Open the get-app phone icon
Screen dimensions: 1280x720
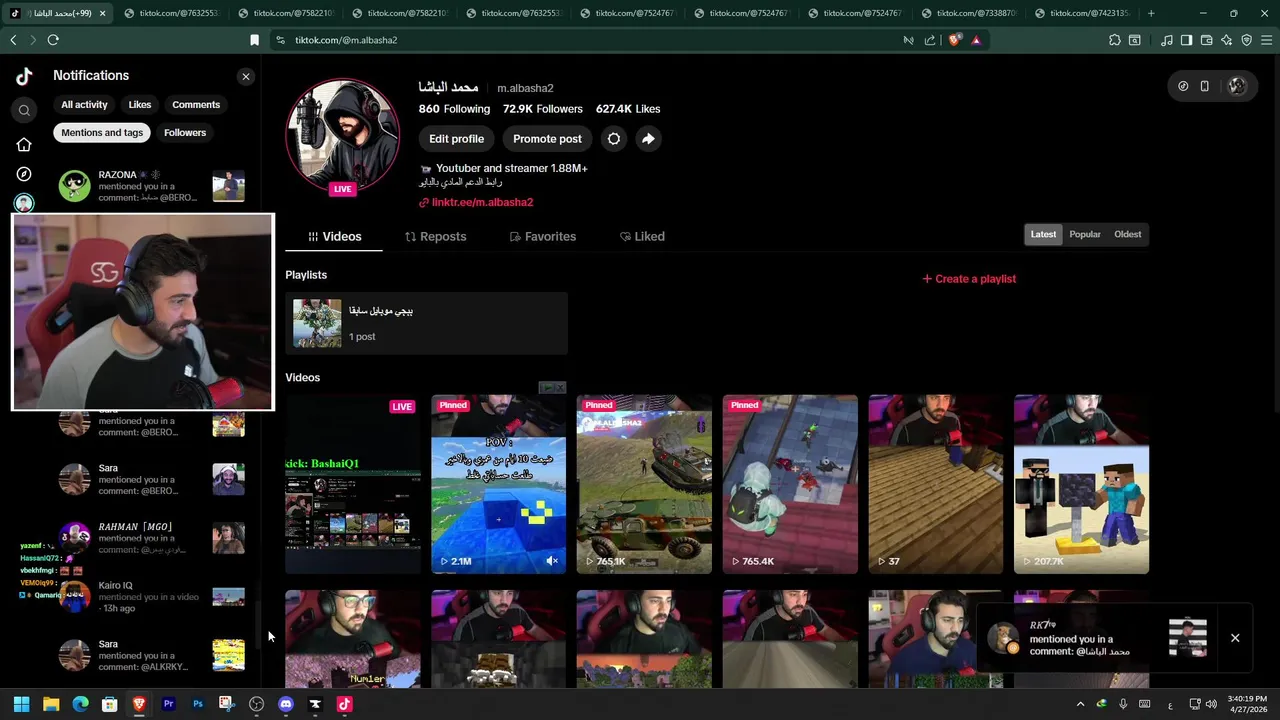click(1205, 86)
